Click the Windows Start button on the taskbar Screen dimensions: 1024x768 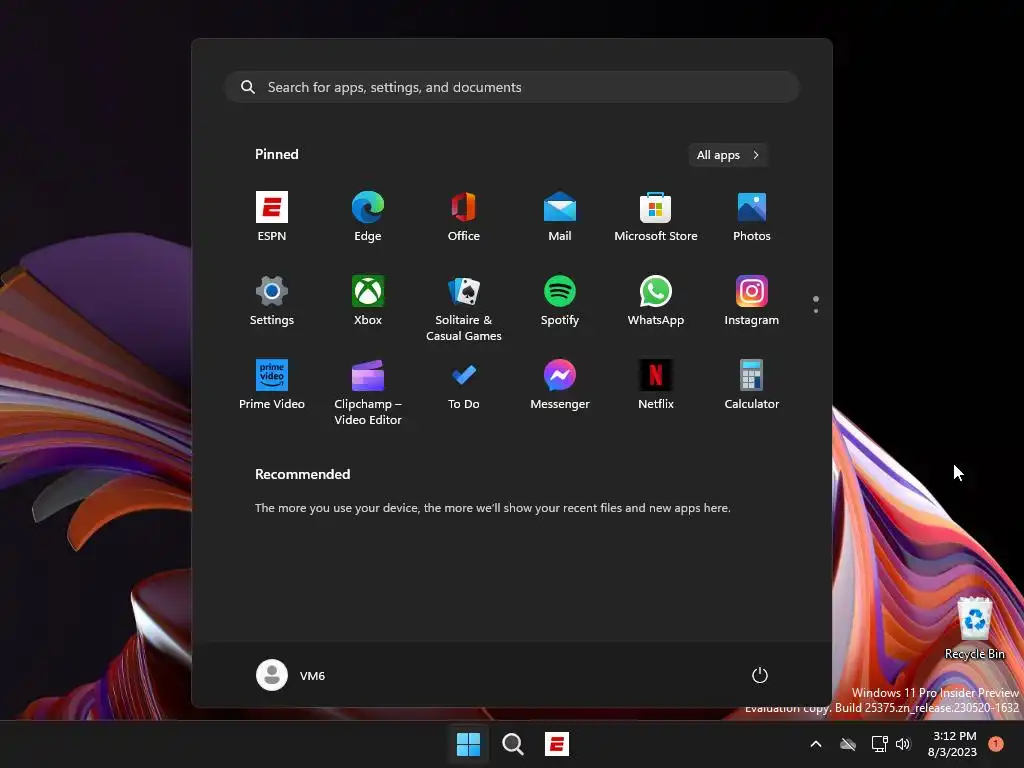[468, 744]
